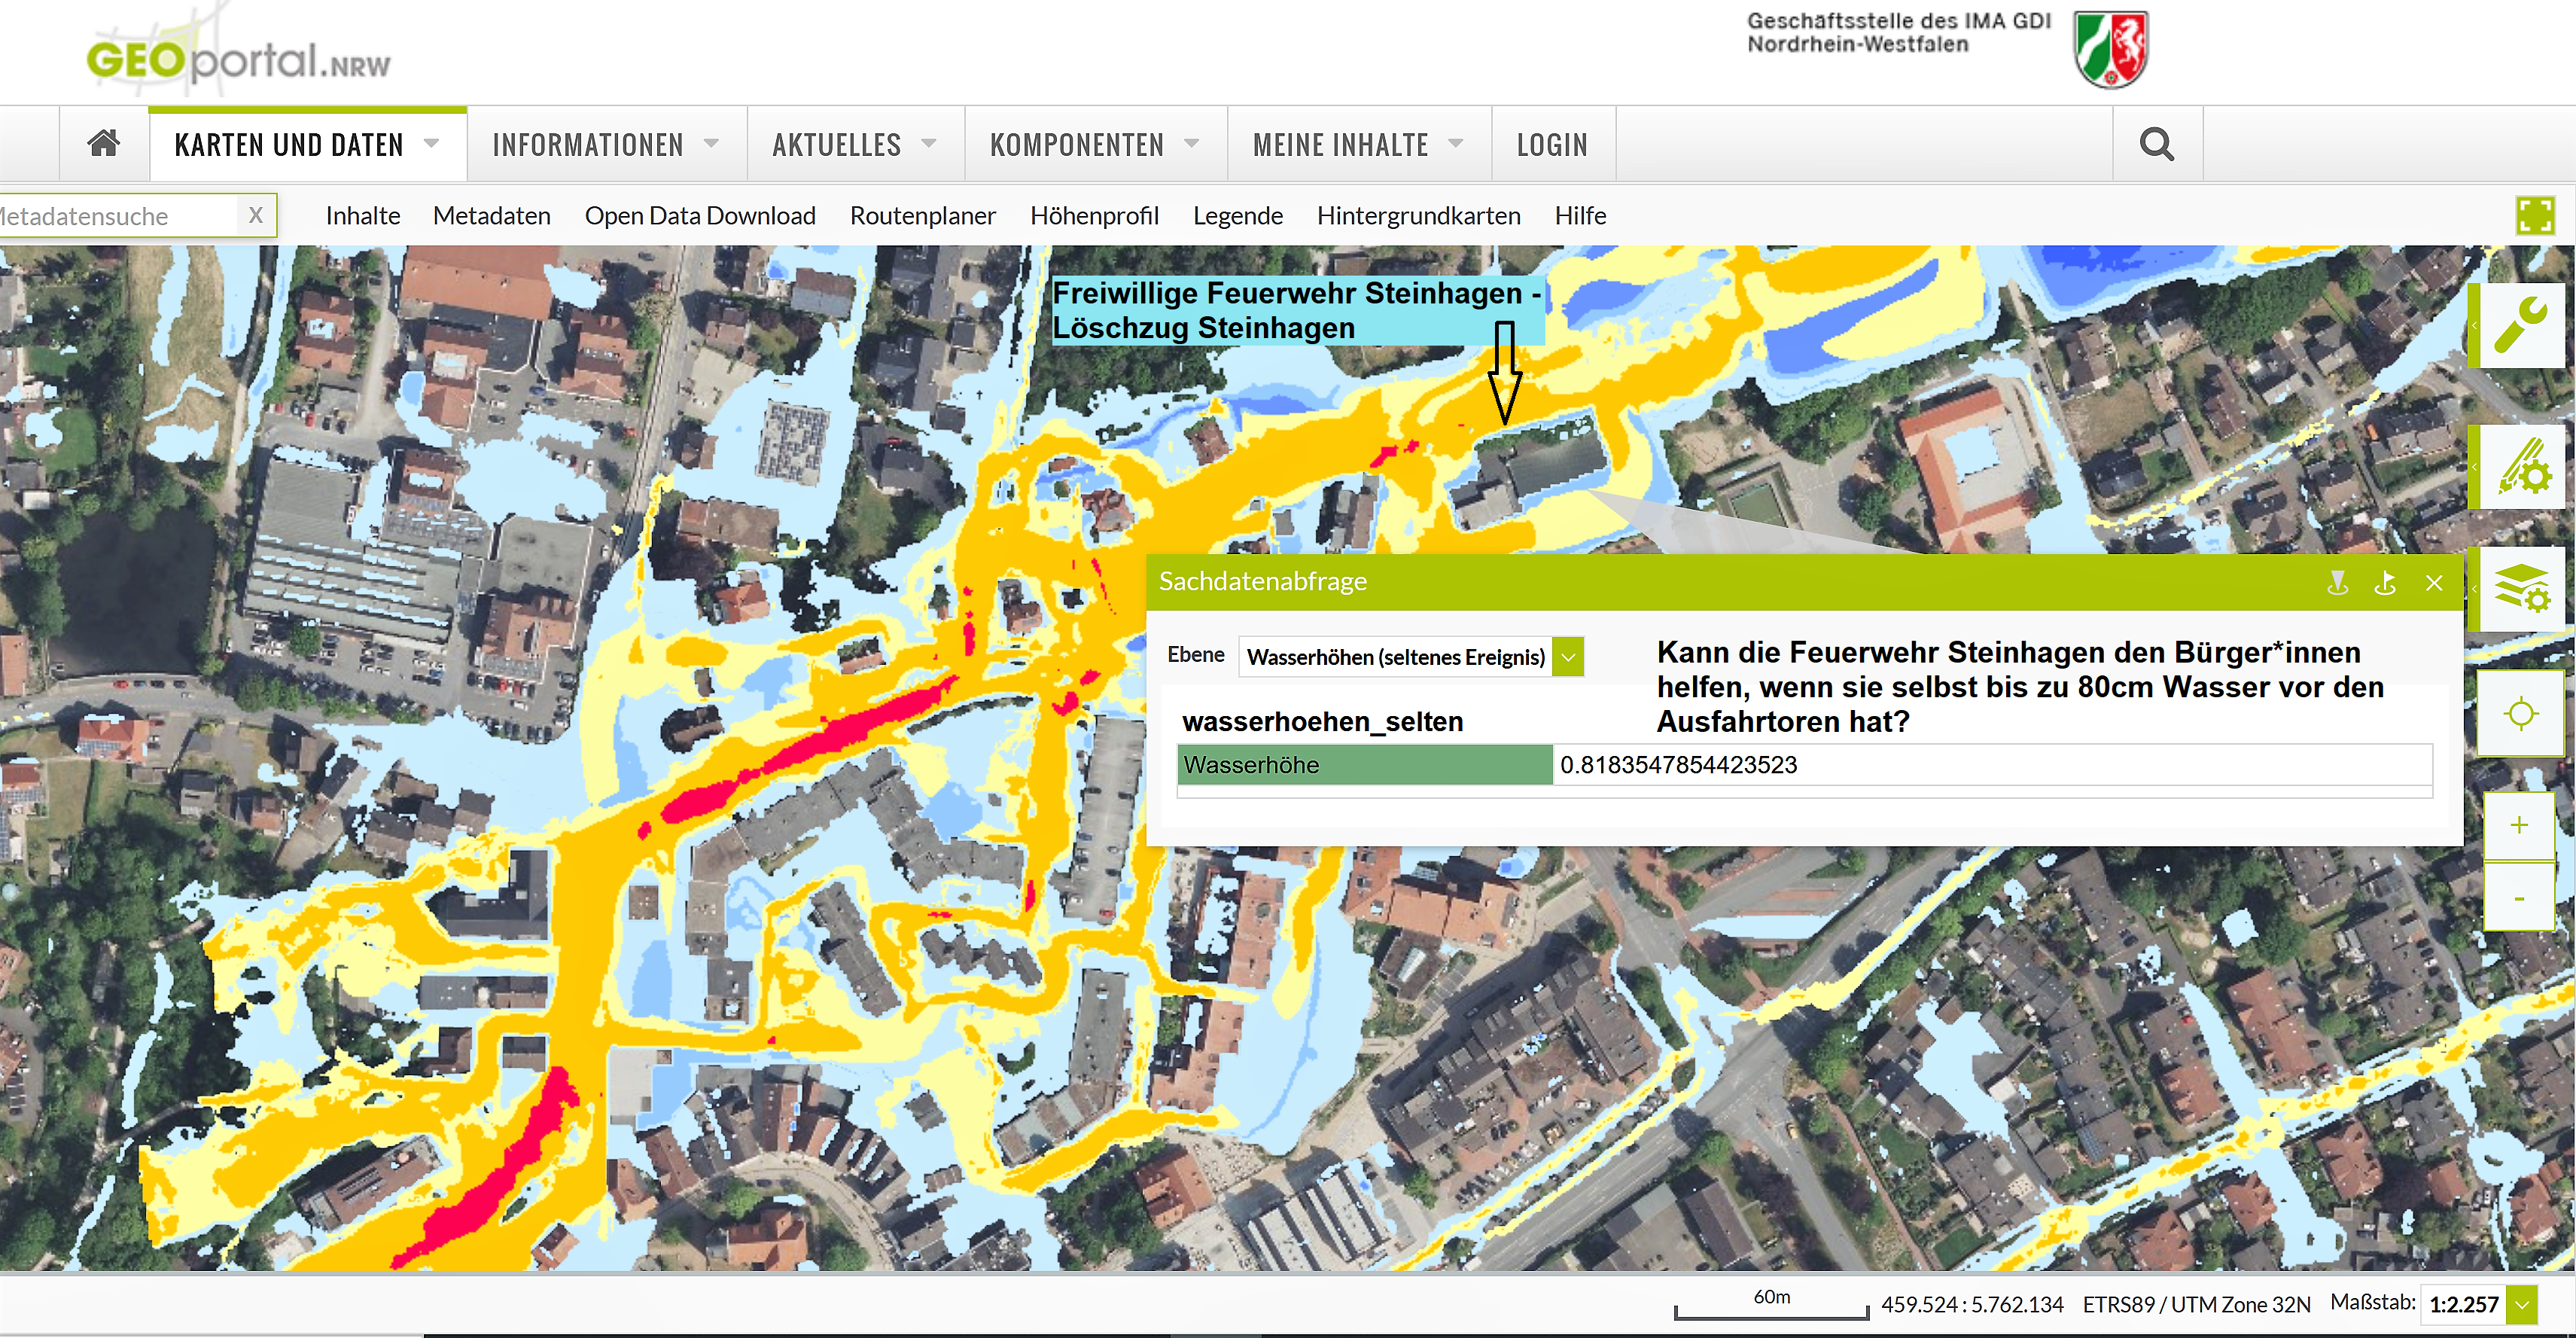
Task: Locate my position with crosshair button
Action: 2520,714
